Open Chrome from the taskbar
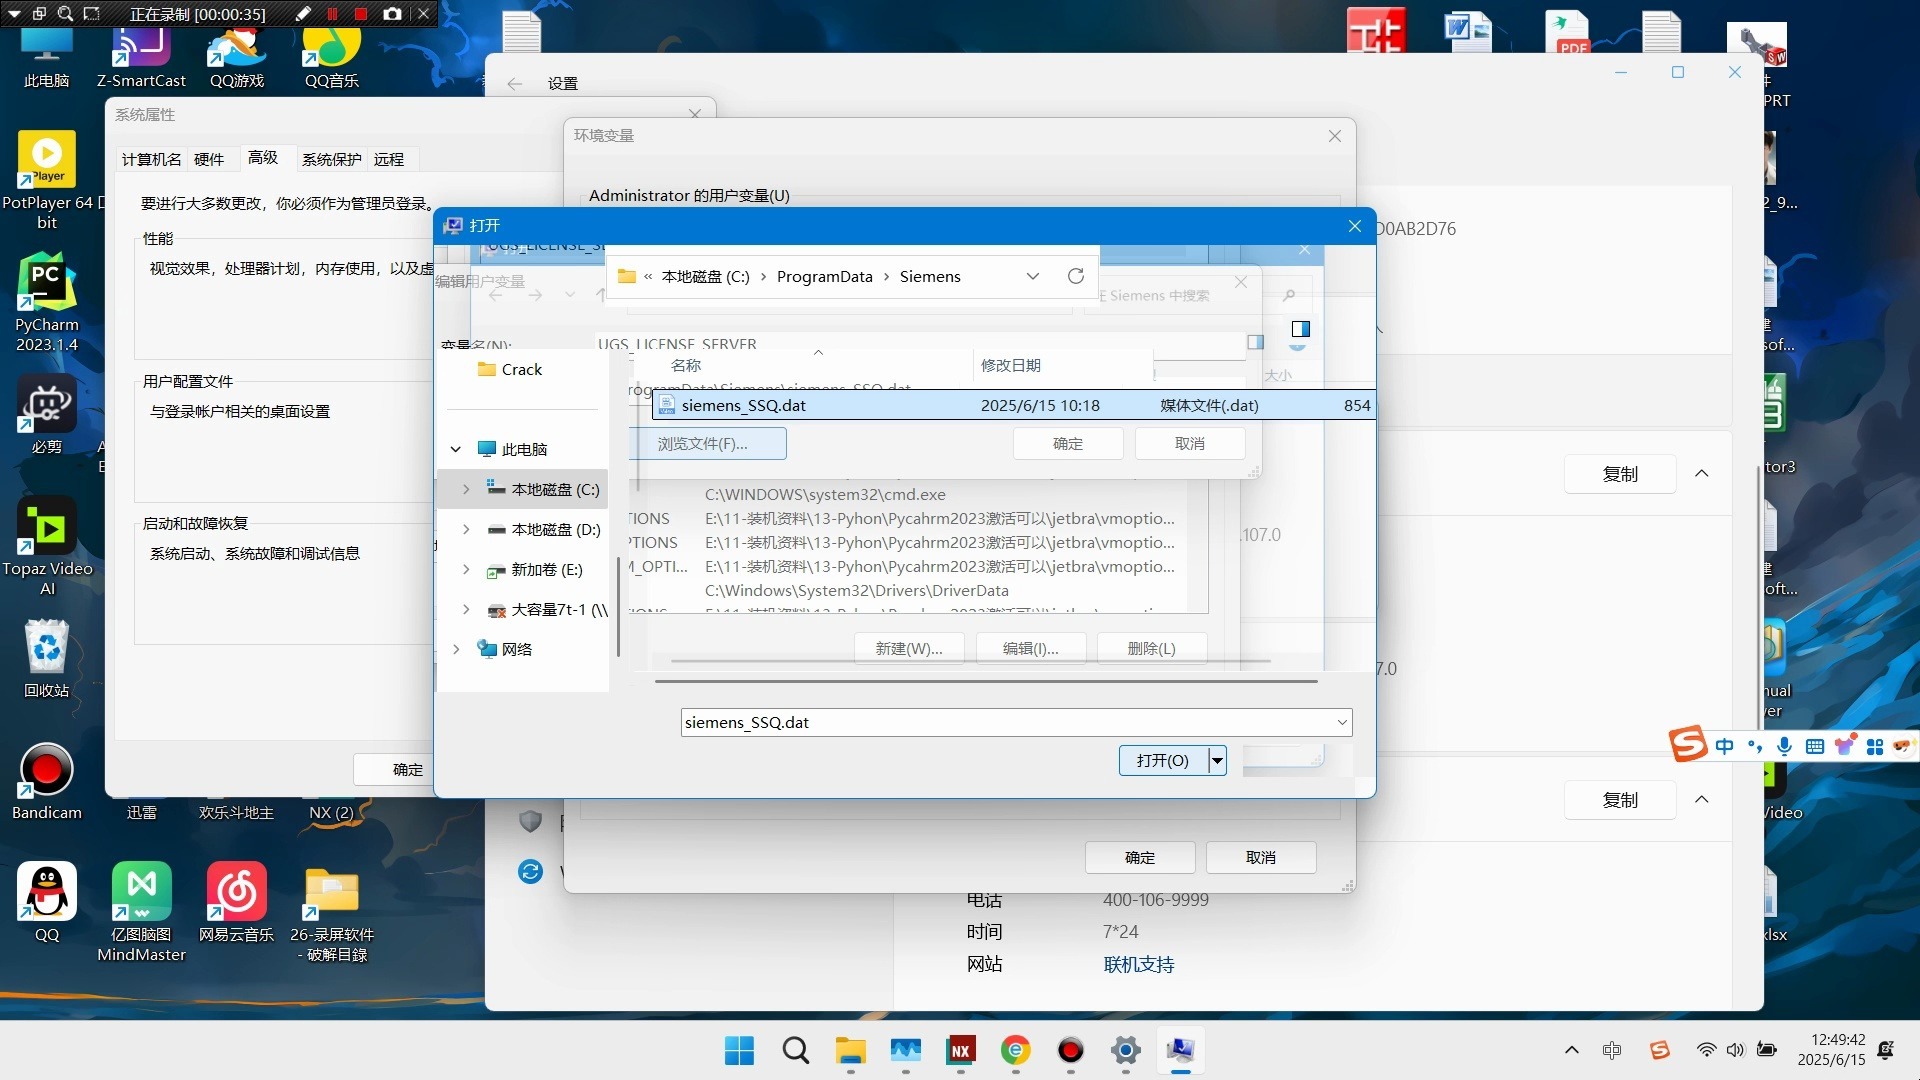Image resolution: width=1920 pixels, height=1080 pixels. pos(1016,1050)
